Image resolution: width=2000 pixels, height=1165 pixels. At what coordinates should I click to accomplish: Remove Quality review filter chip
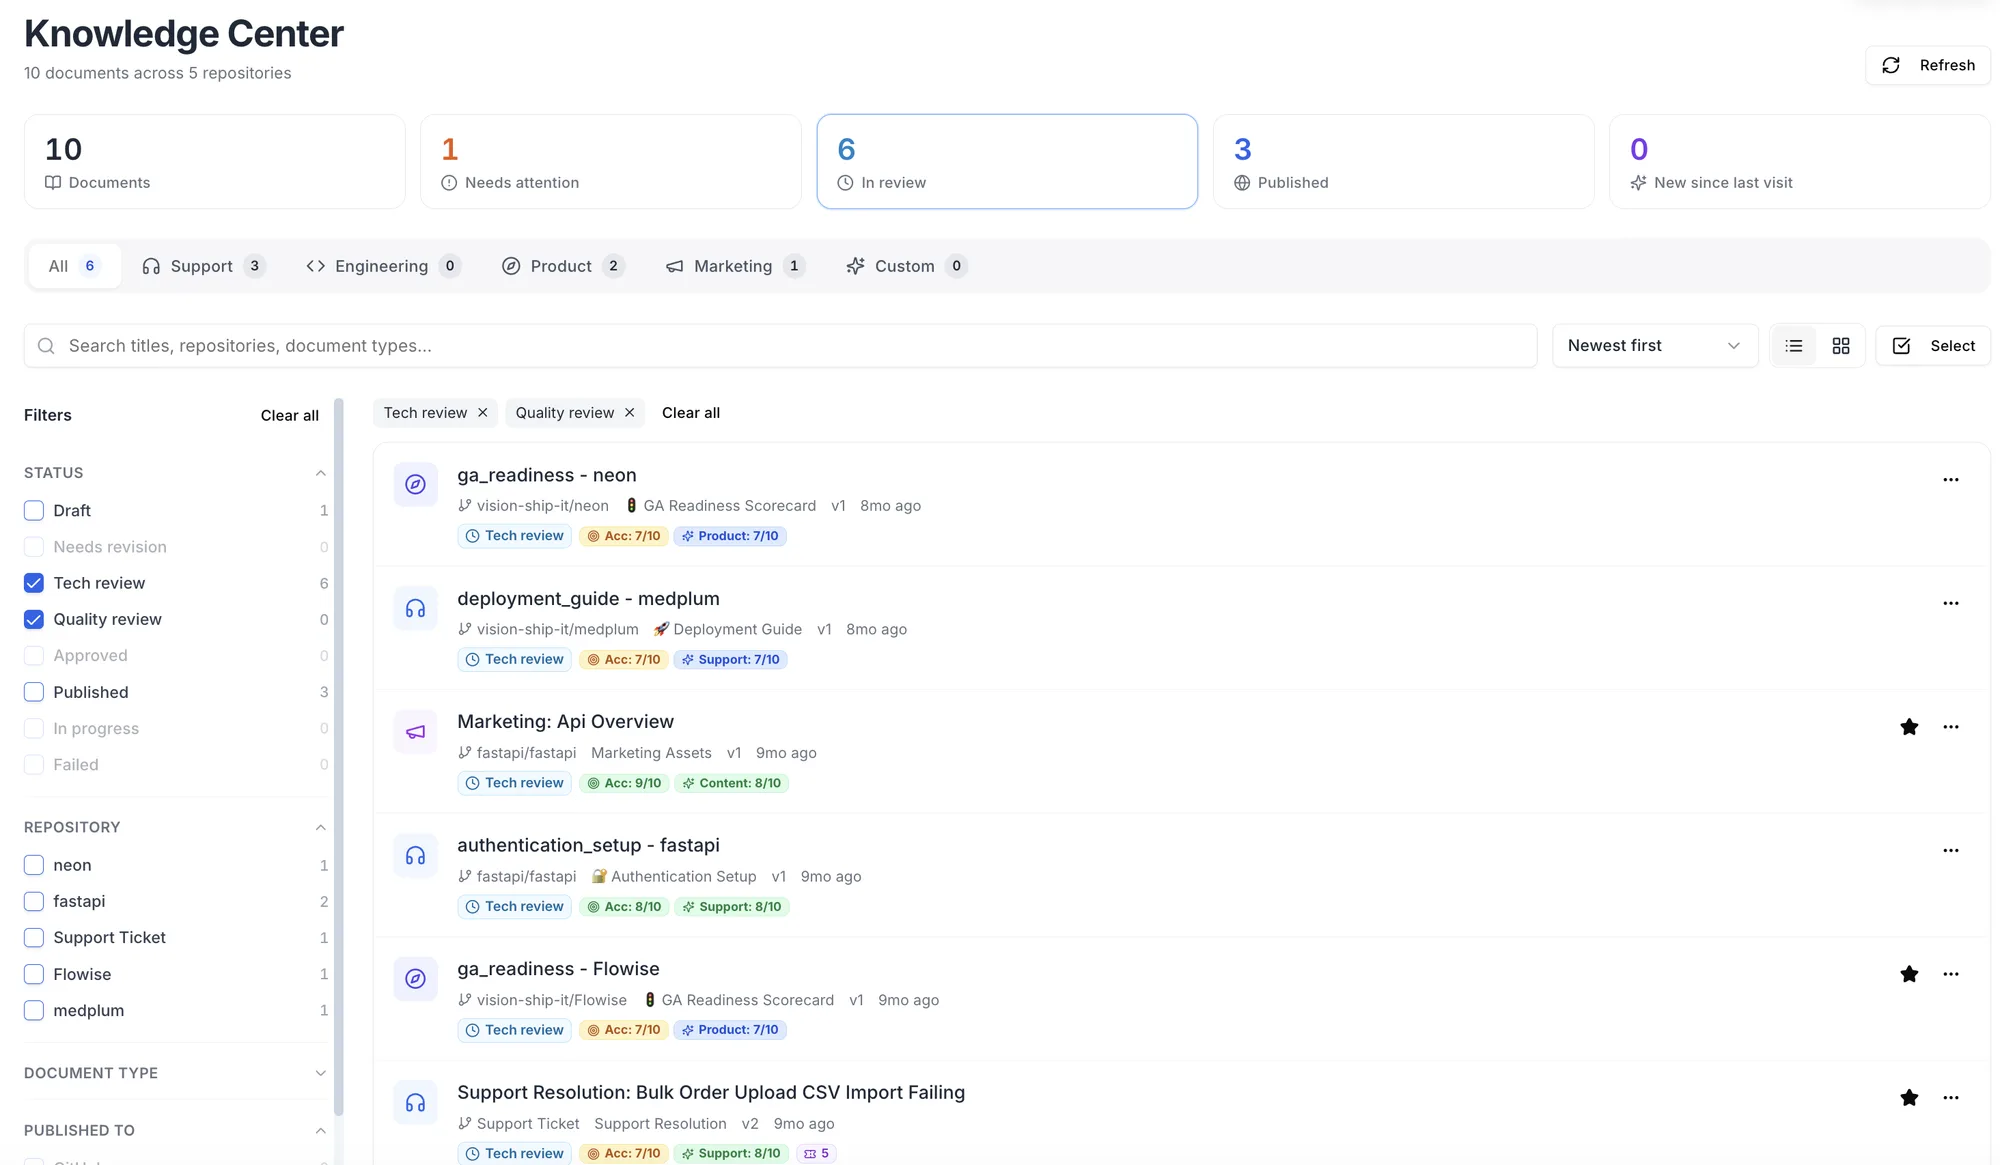click(629, 413)
